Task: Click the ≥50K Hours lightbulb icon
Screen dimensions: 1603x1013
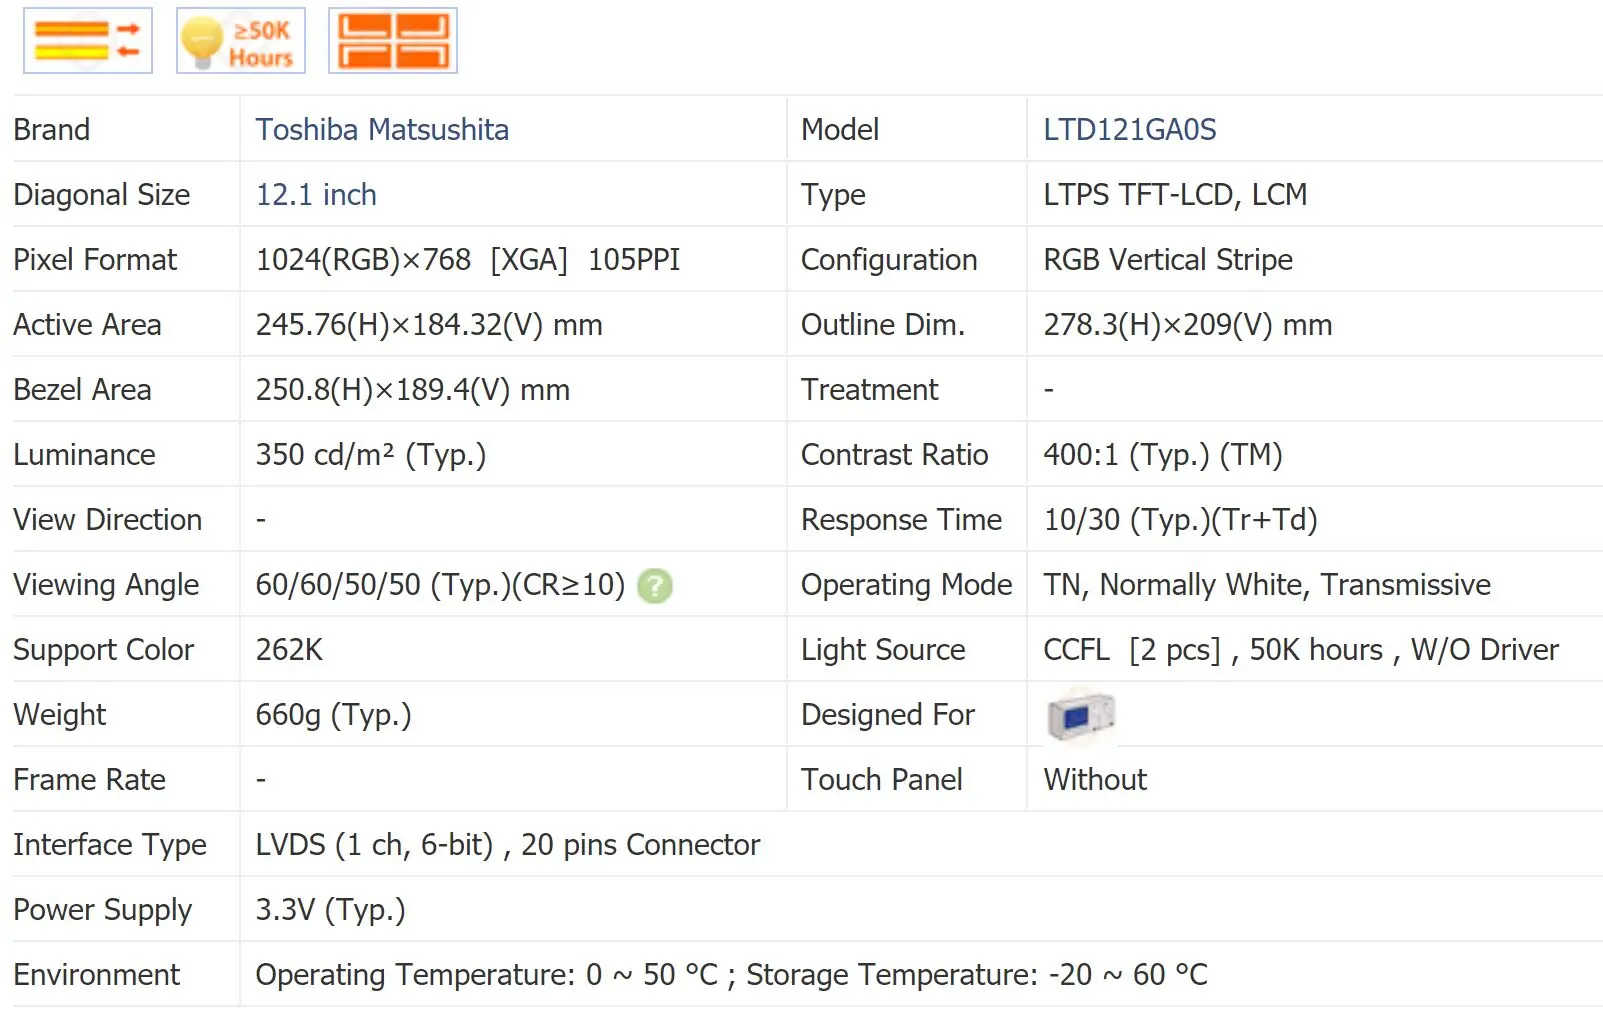Action: click(x=241, y=41)
